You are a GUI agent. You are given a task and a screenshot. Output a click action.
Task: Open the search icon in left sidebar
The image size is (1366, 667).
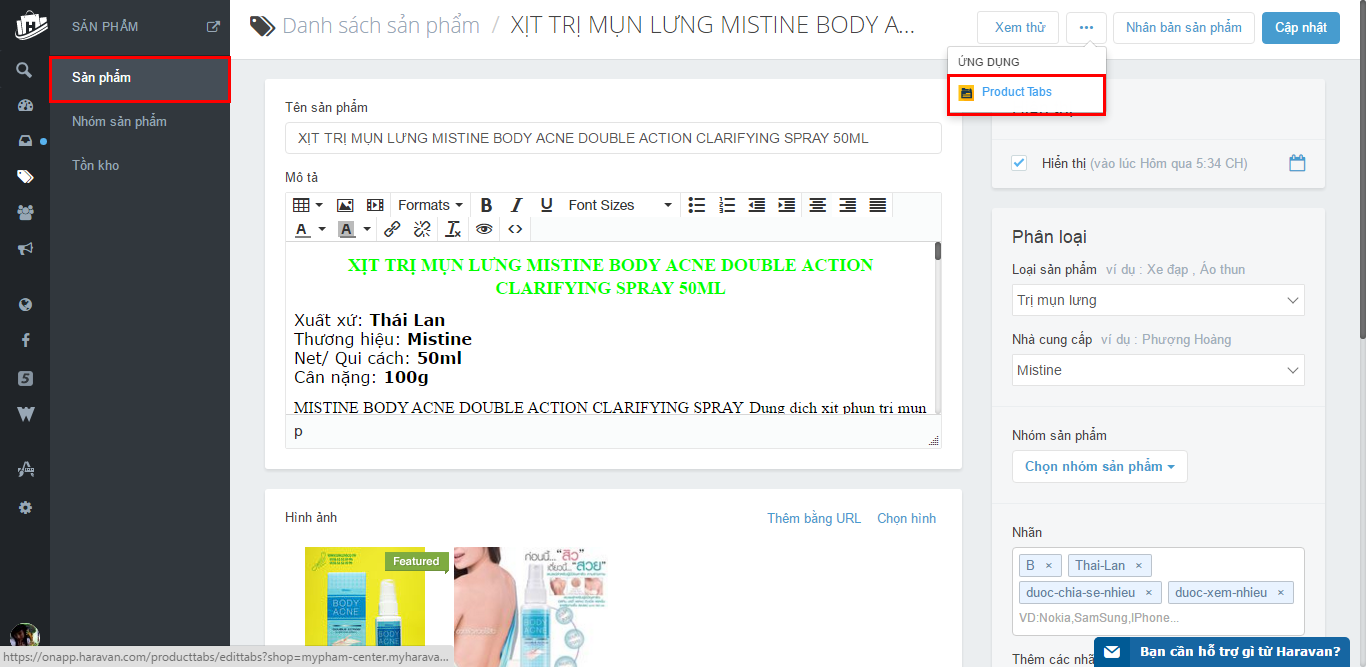click(x=25, y=70)
